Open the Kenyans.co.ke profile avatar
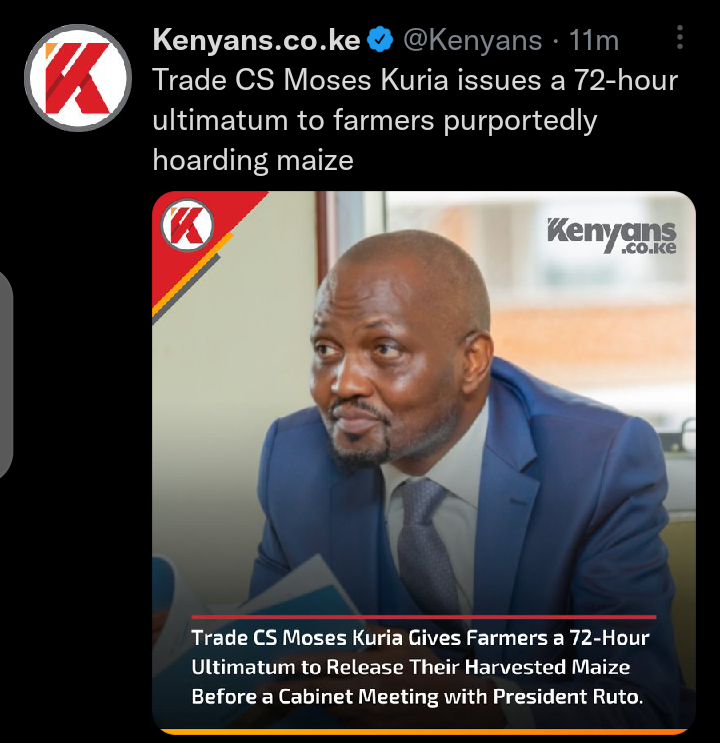The width and height of the screenshot is (720, 743). (78, 78)
